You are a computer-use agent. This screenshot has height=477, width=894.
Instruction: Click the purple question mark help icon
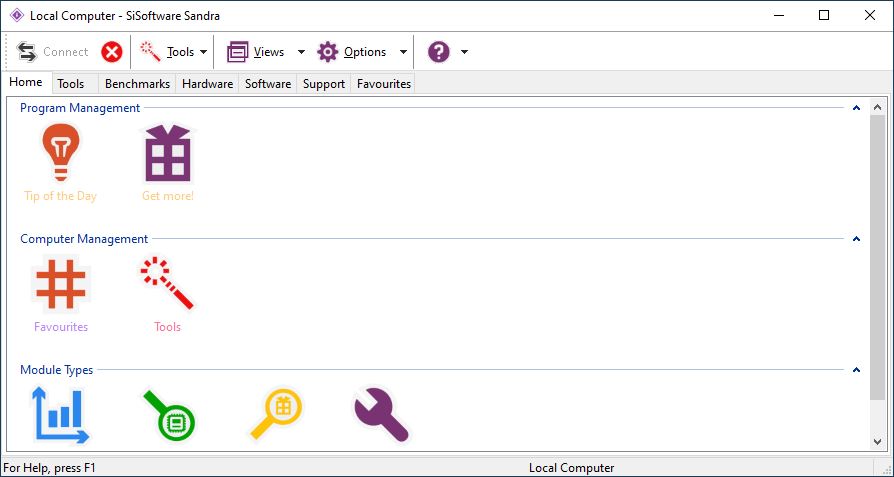[x=438, y=52]
